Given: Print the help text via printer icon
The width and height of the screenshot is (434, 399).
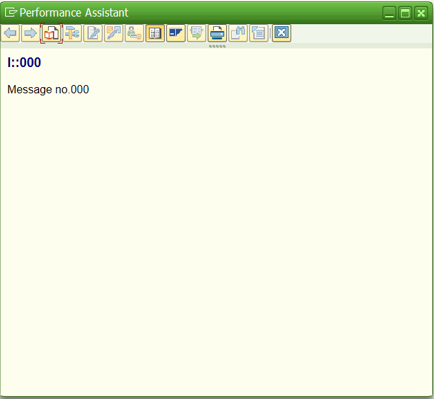Looking at the screenshot, I should click(217, 33).
